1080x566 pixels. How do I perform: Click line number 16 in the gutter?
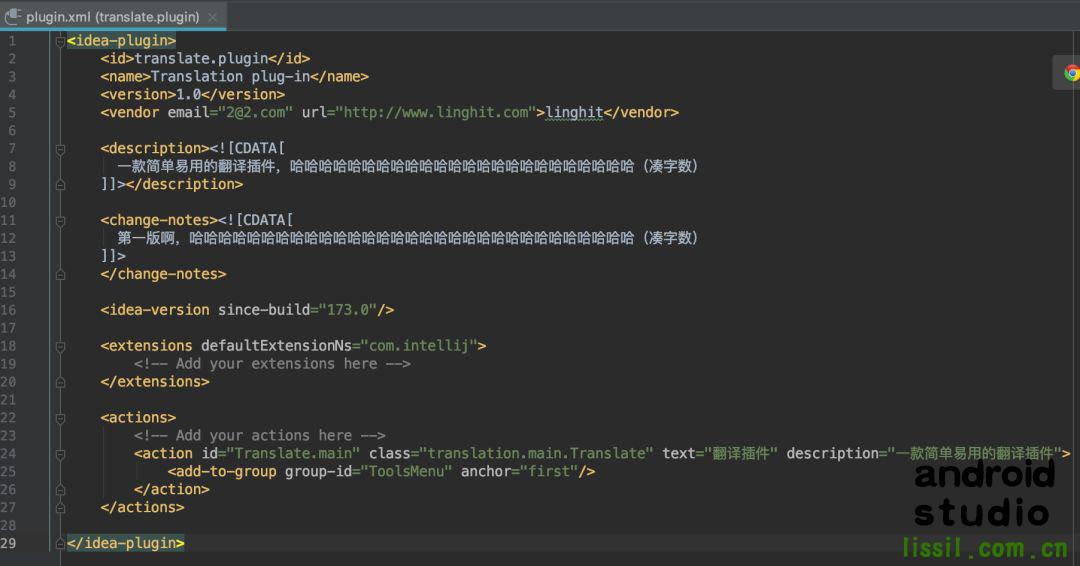(x=8, y=310)
